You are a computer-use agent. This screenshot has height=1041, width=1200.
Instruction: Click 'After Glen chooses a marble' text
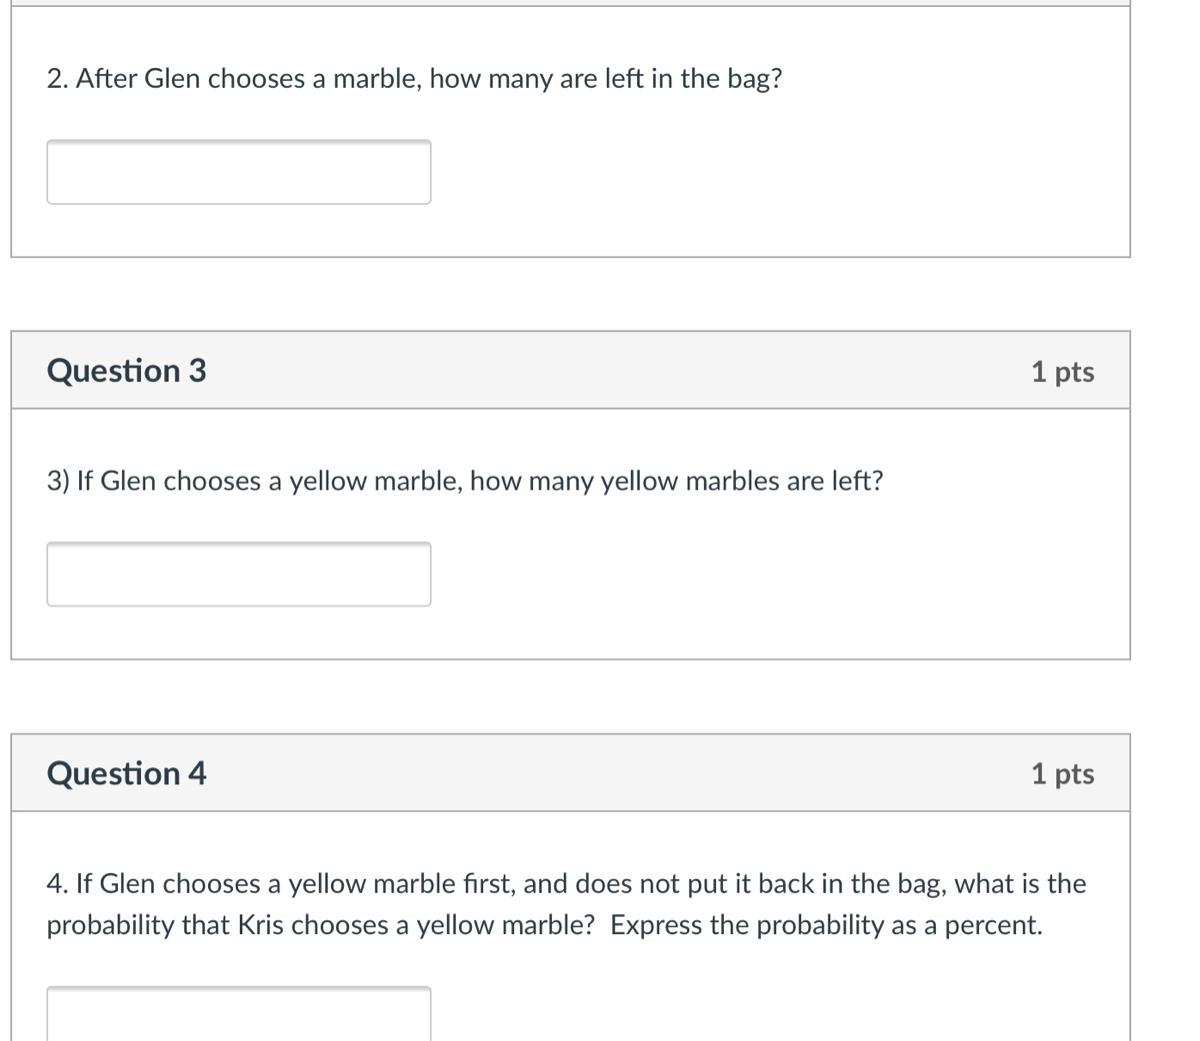tap(248, 79)
